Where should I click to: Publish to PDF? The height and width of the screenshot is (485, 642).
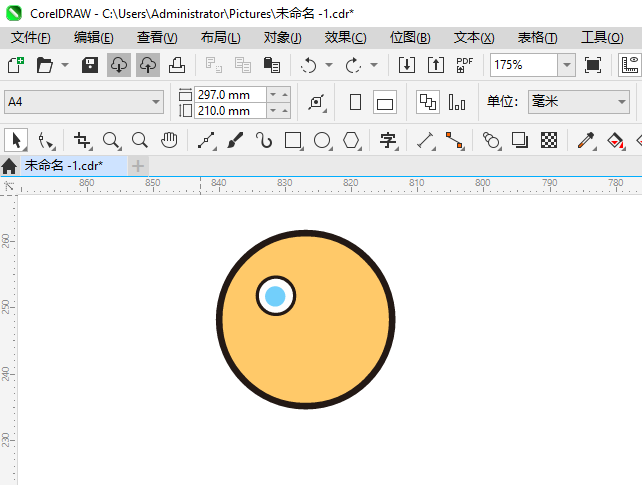(x=464, y=65)
